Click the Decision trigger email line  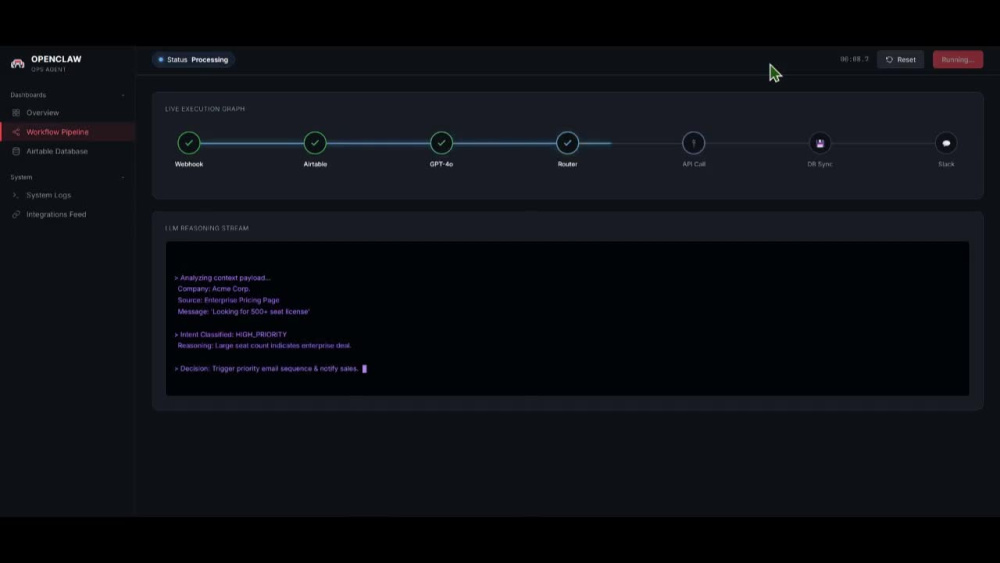pos(266,369)
